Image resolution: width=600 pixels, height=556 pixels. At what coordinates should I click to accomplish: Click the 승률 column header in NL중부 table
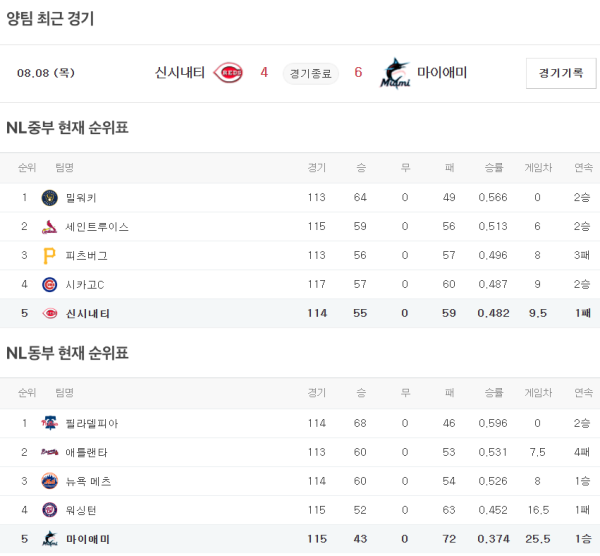493,168
